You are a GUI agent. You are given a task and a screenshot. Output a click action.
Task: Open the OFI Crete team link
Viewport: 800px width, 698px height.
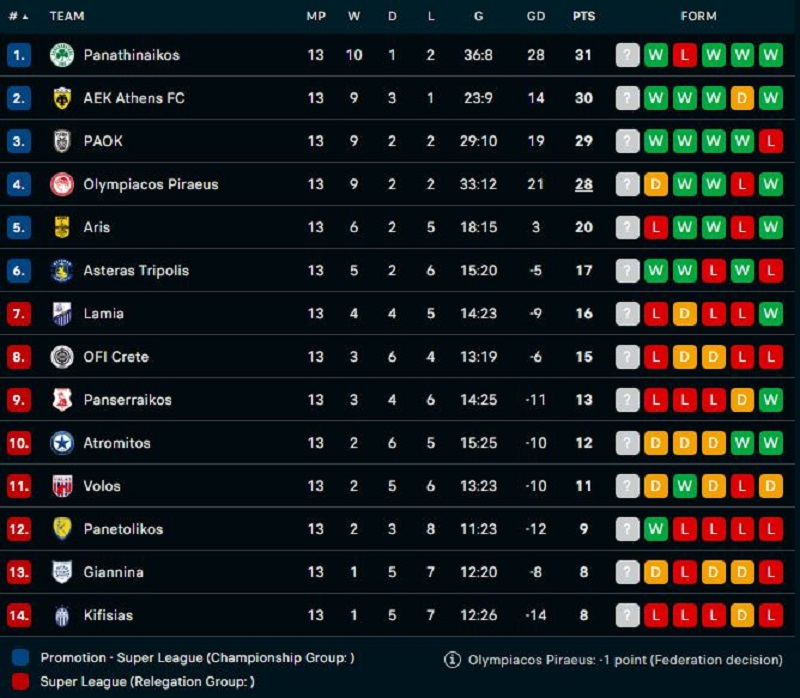coord(116,357)
